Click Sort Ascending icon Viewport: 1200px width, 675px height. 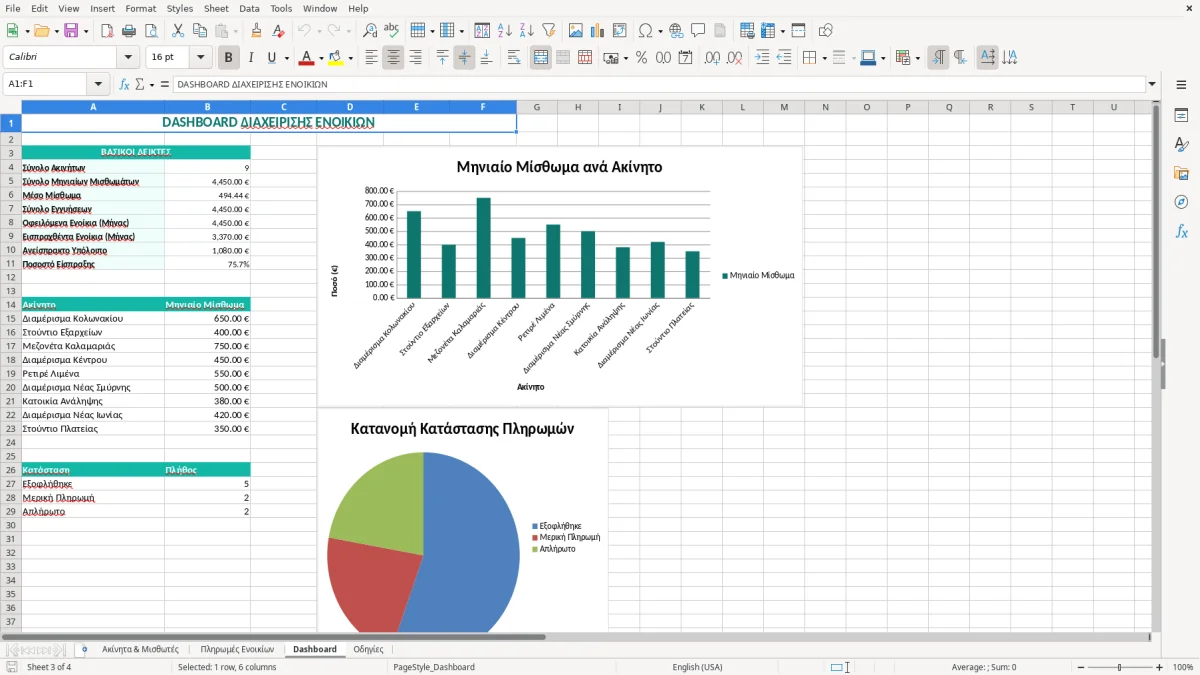[x=505, y=31]
